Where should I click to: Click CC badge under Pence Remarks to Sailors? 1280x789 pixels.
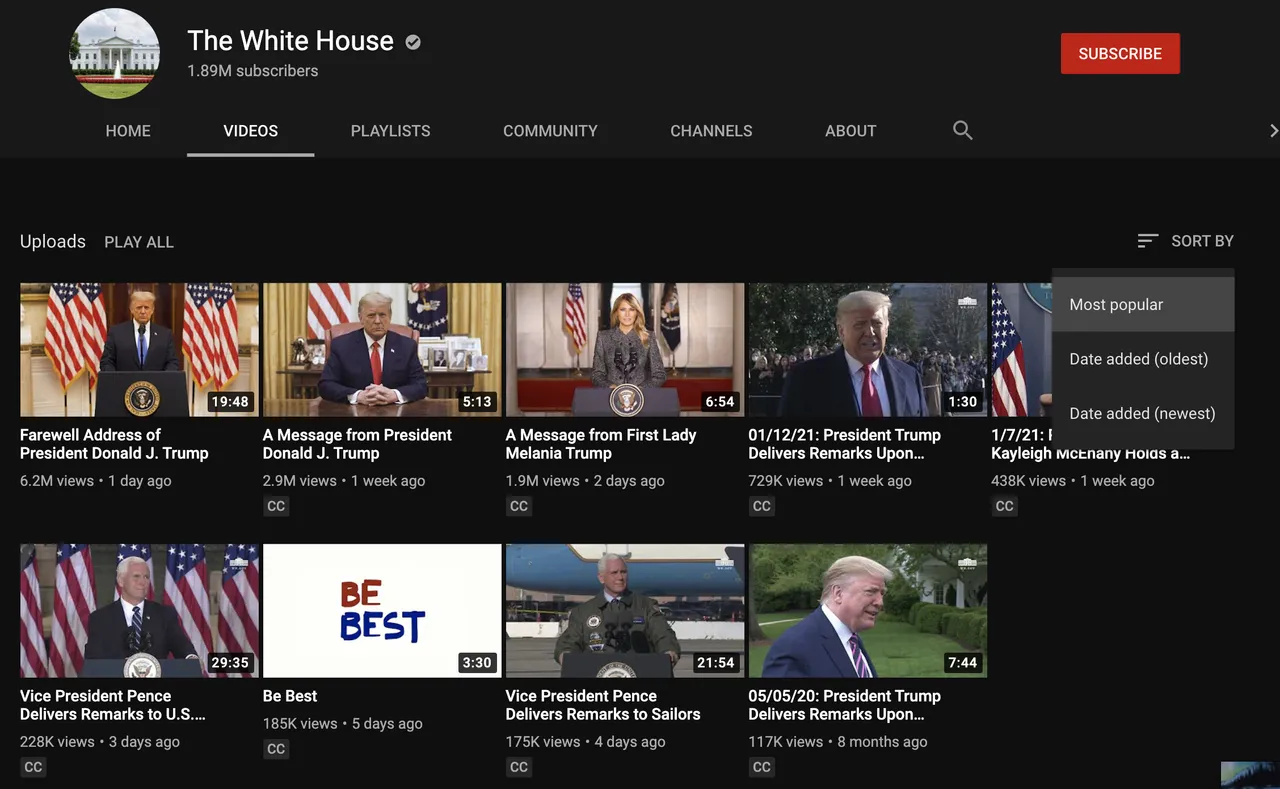pos(518,767)
